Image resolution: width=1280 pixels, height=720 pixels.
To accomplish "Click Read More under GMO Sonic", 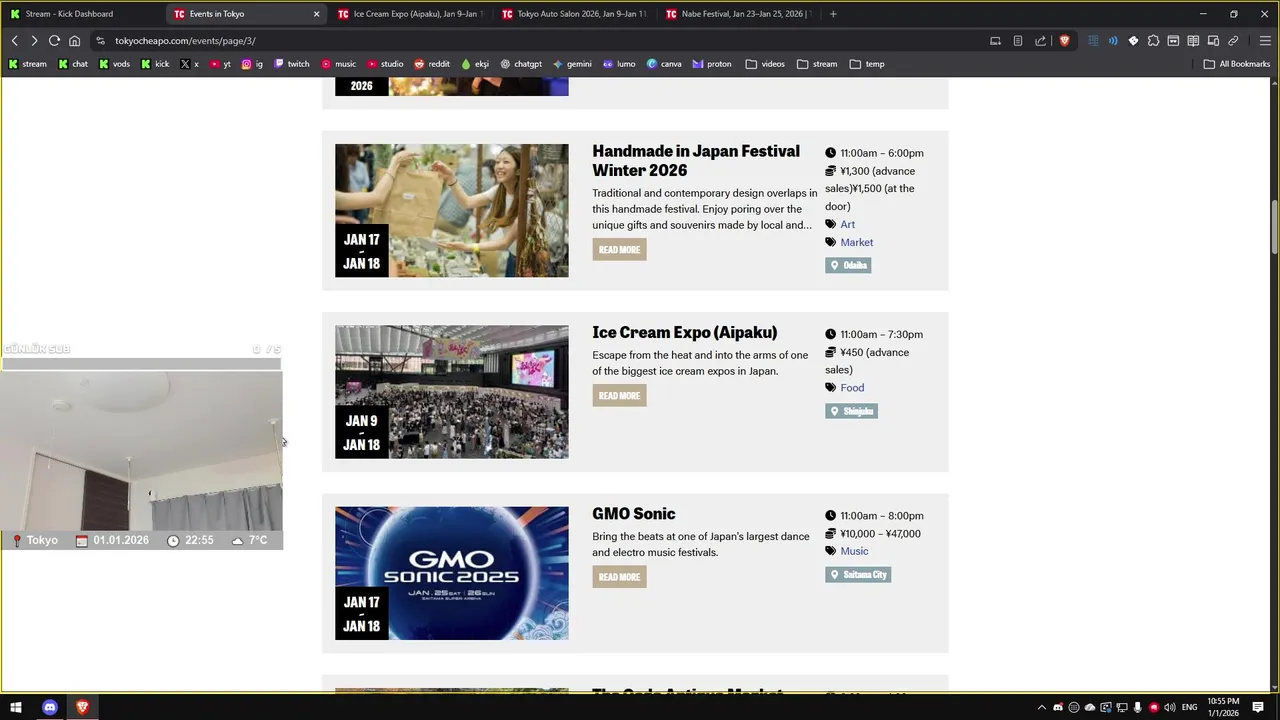I will [x=619, y=576].
